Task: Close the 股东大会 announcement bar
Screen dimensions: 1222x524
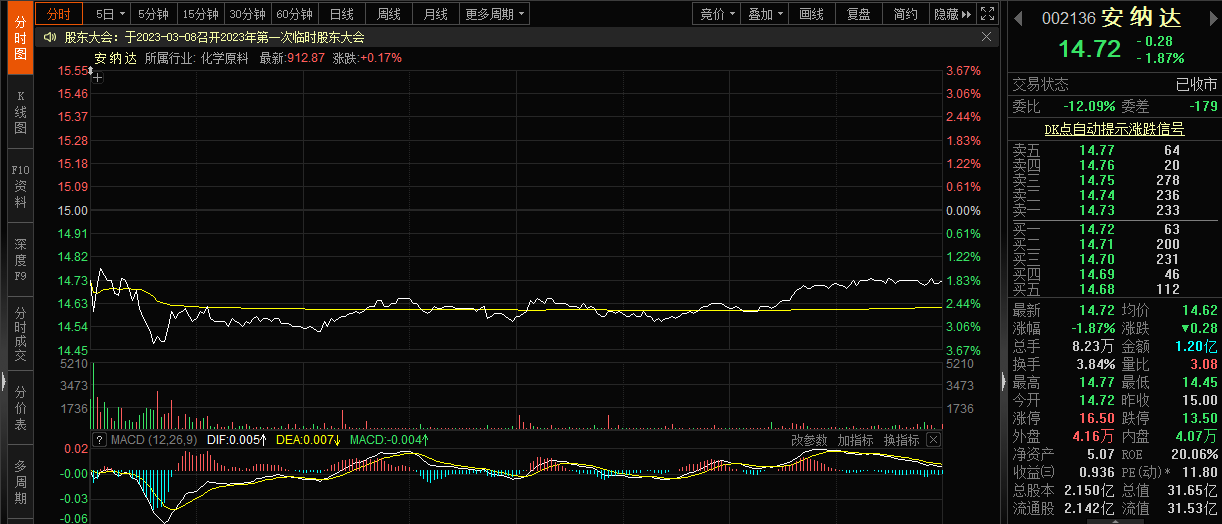Action: (987, 37)
